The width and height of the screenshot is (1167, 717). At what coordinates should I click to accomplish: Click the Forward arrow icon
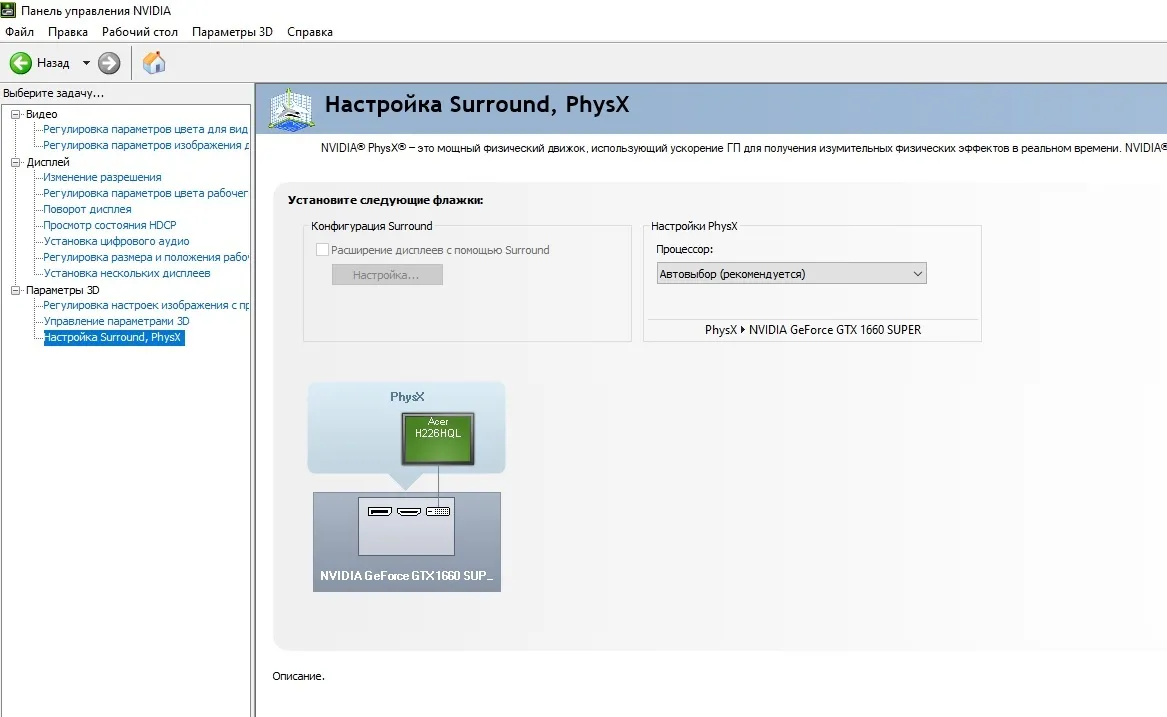click(x=109, y=63)
